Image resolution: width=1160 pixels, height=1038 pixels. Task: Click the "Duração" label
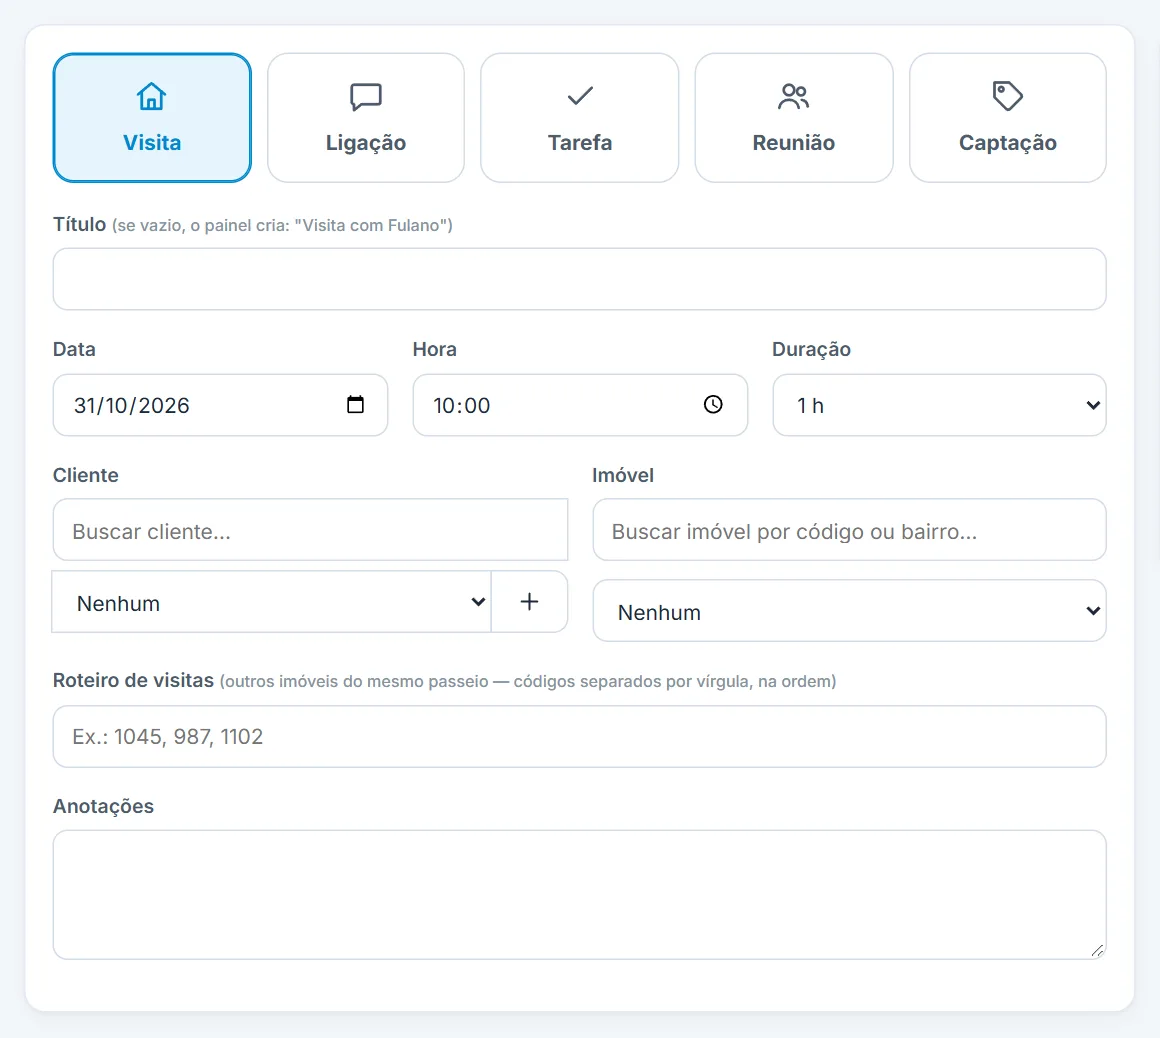pyautogui.click(x=812, y=349)
